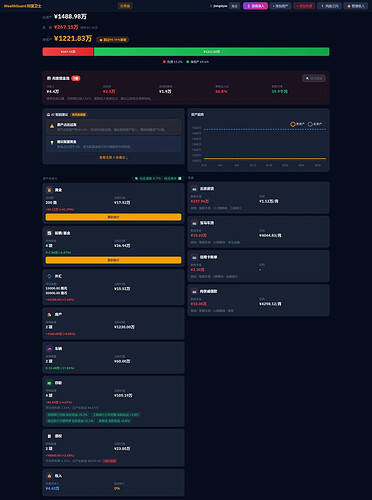Click the icon on ¥237.96万 liability card
The width and height of the screenshot is (372, 500).
click(x=194, y=189)
